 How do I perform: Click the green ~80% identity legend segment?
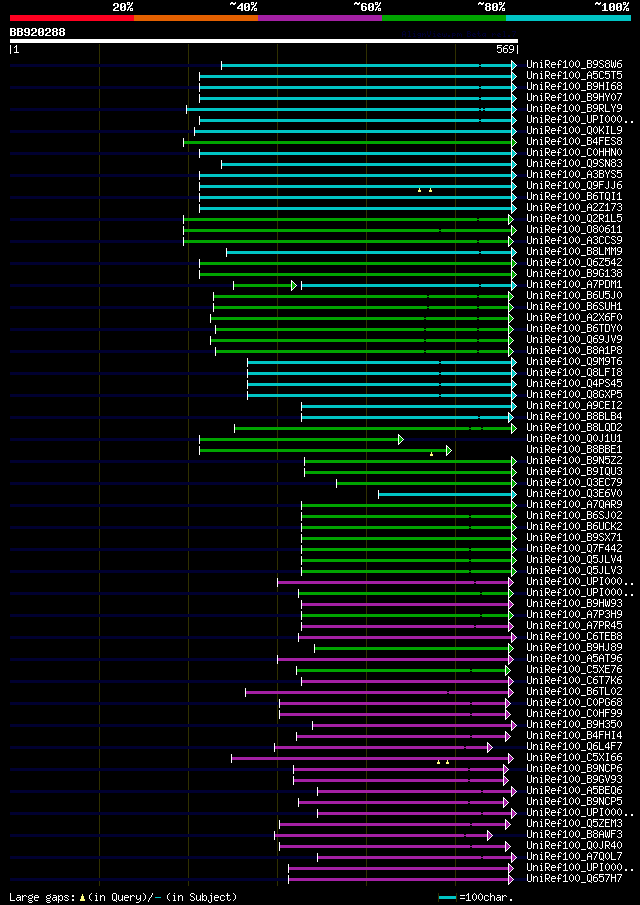coord(444,18)
